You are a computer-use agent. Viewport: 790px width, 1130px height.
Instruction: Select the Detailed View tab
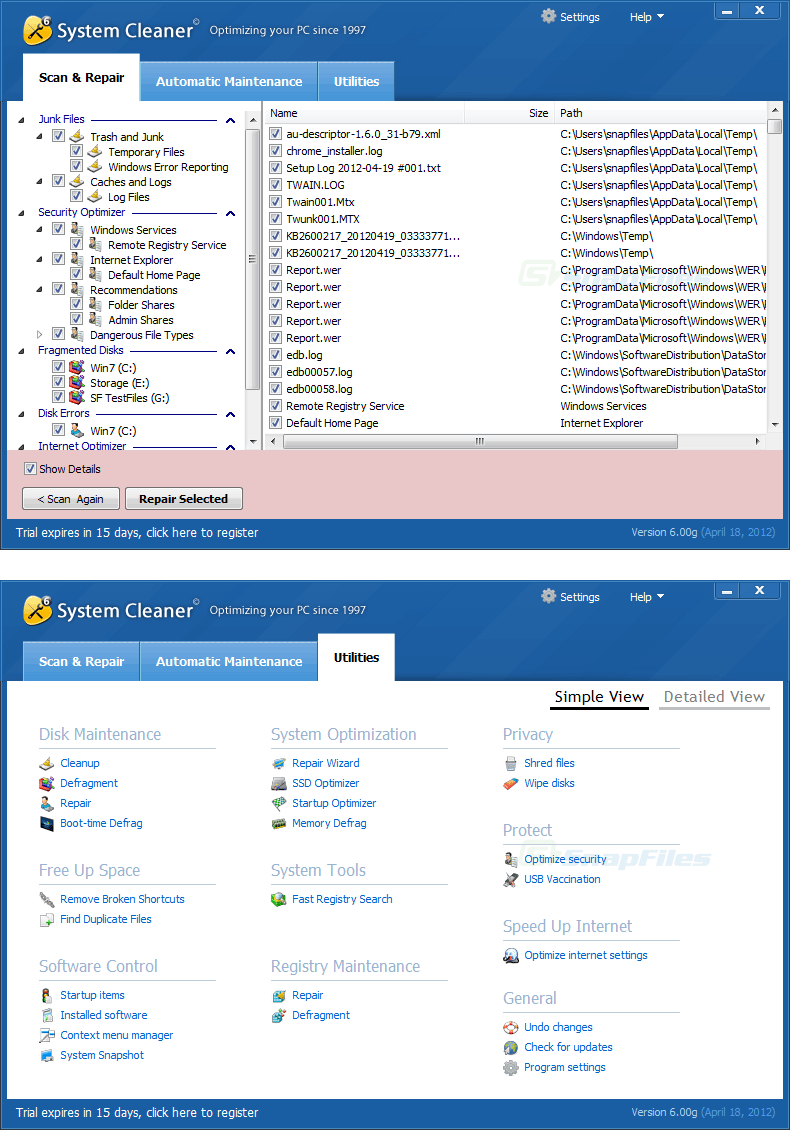(x=714, y=697)
